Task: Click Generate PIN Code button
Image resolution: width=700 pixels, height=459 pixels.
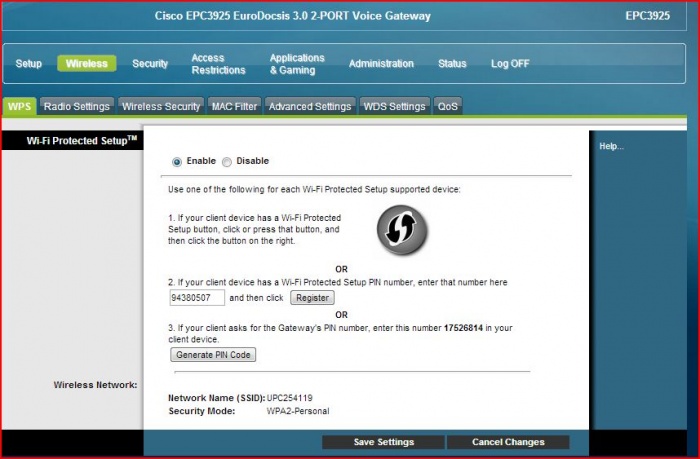Action: pos(213,355)
